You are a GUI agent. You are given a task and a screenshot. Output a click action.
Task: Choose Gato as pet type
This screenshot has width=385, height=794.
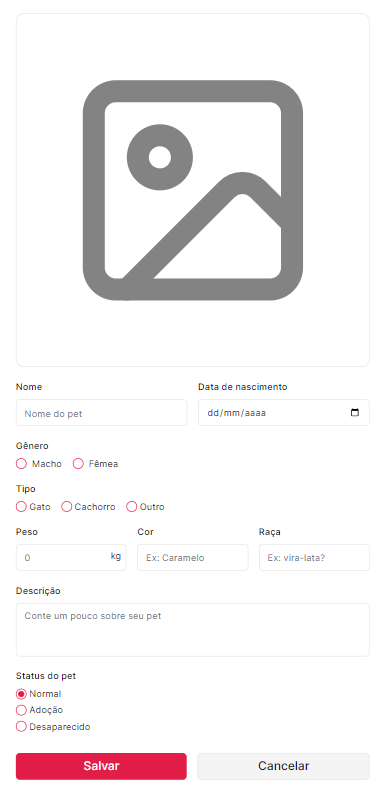coord(21,507)
